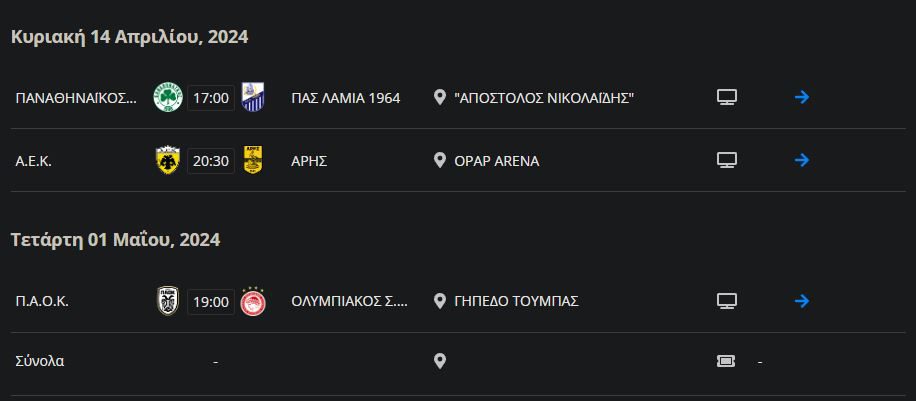
Task: Click TV icon for AEK–Aris match
Action: pyautogui.click(x=727, y=160)
